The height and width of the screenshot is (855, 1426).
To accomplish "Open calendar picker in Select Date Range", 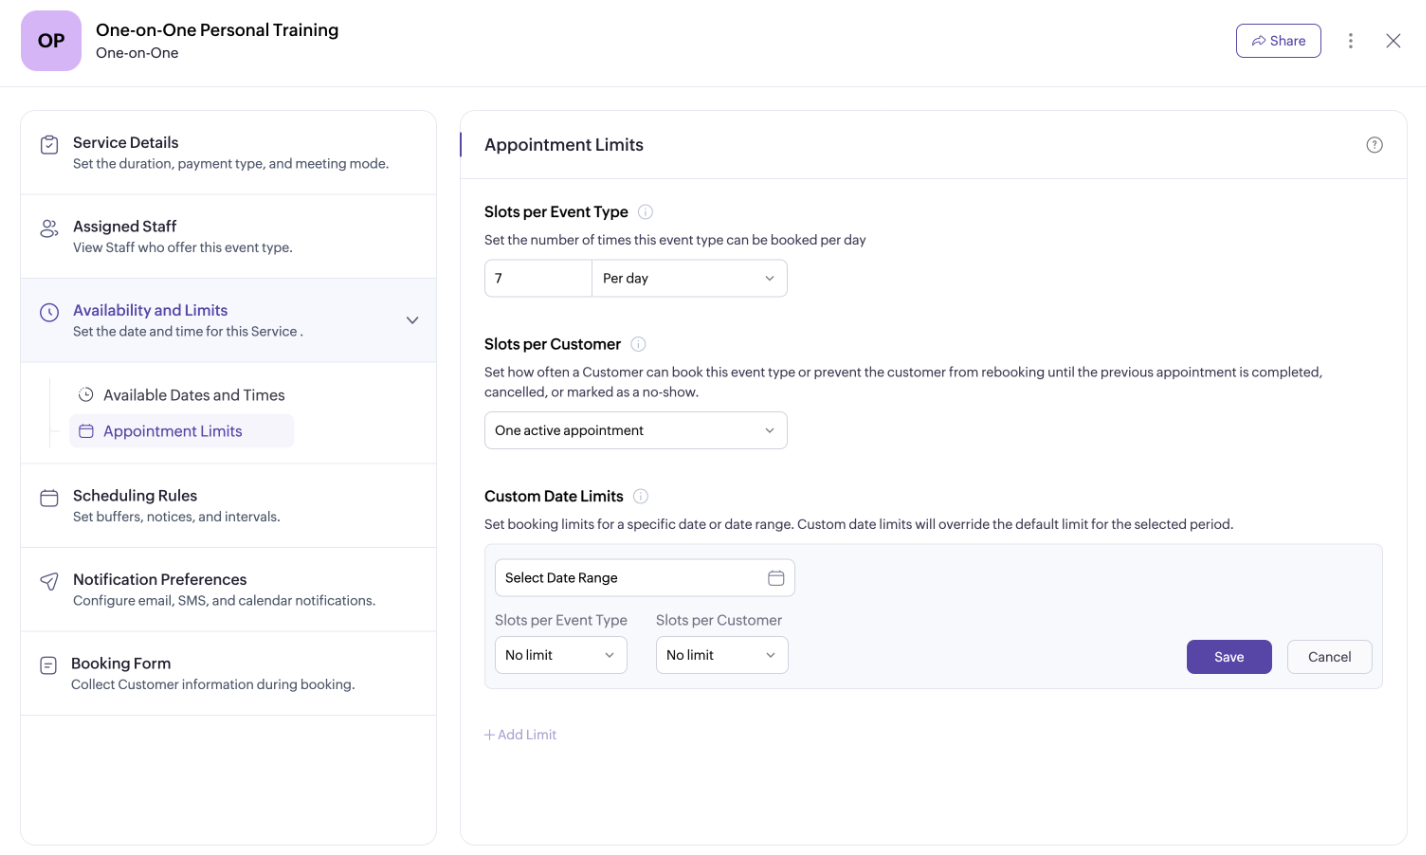I will click(x=776, y=578).
